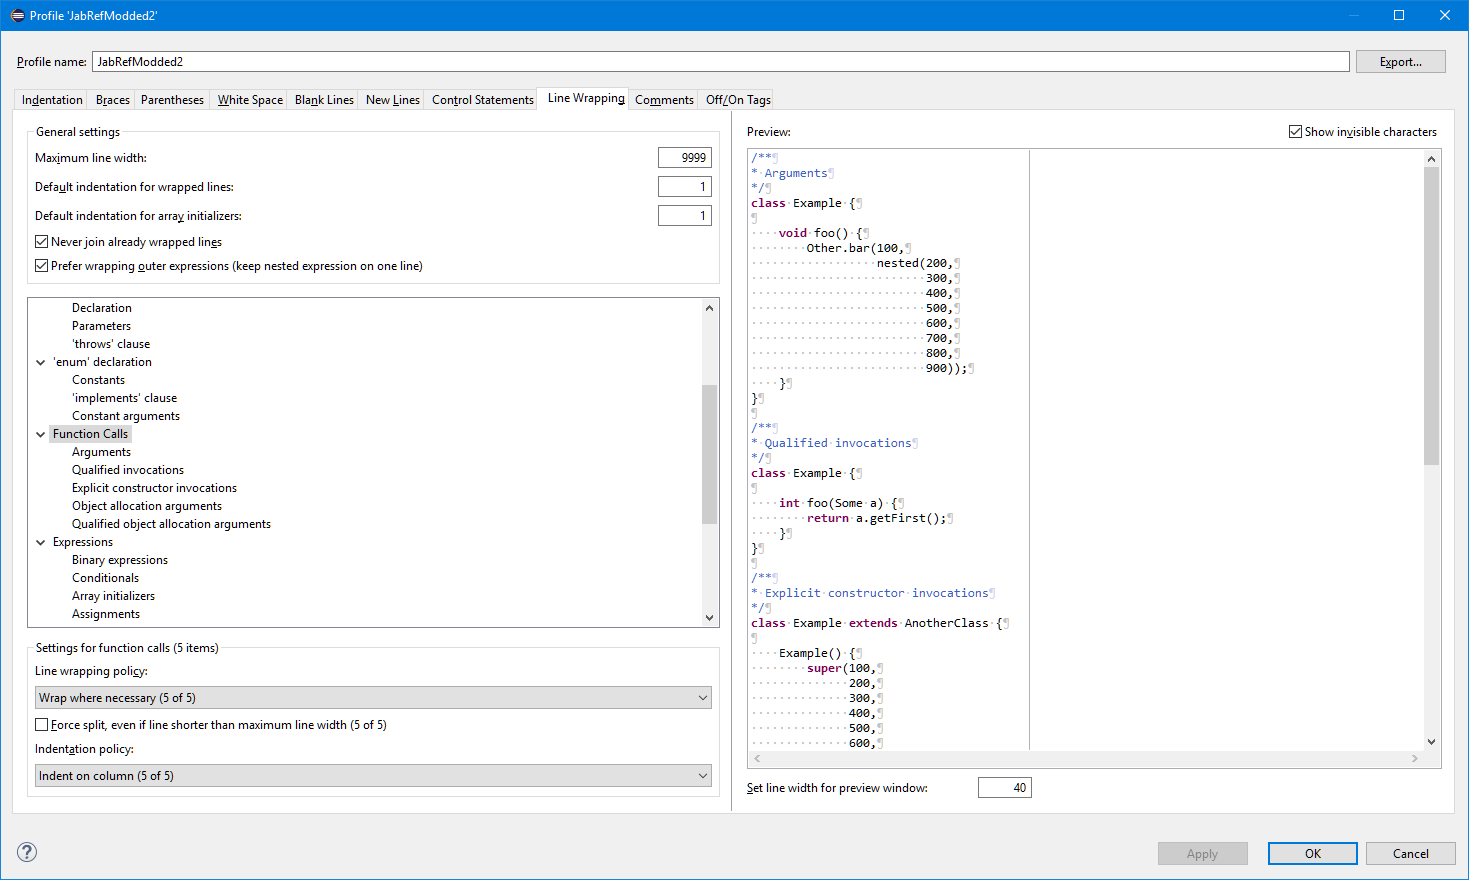Click the Export... button
1469x880 pixels.
pyautogui.click(x=1400, y=62)
